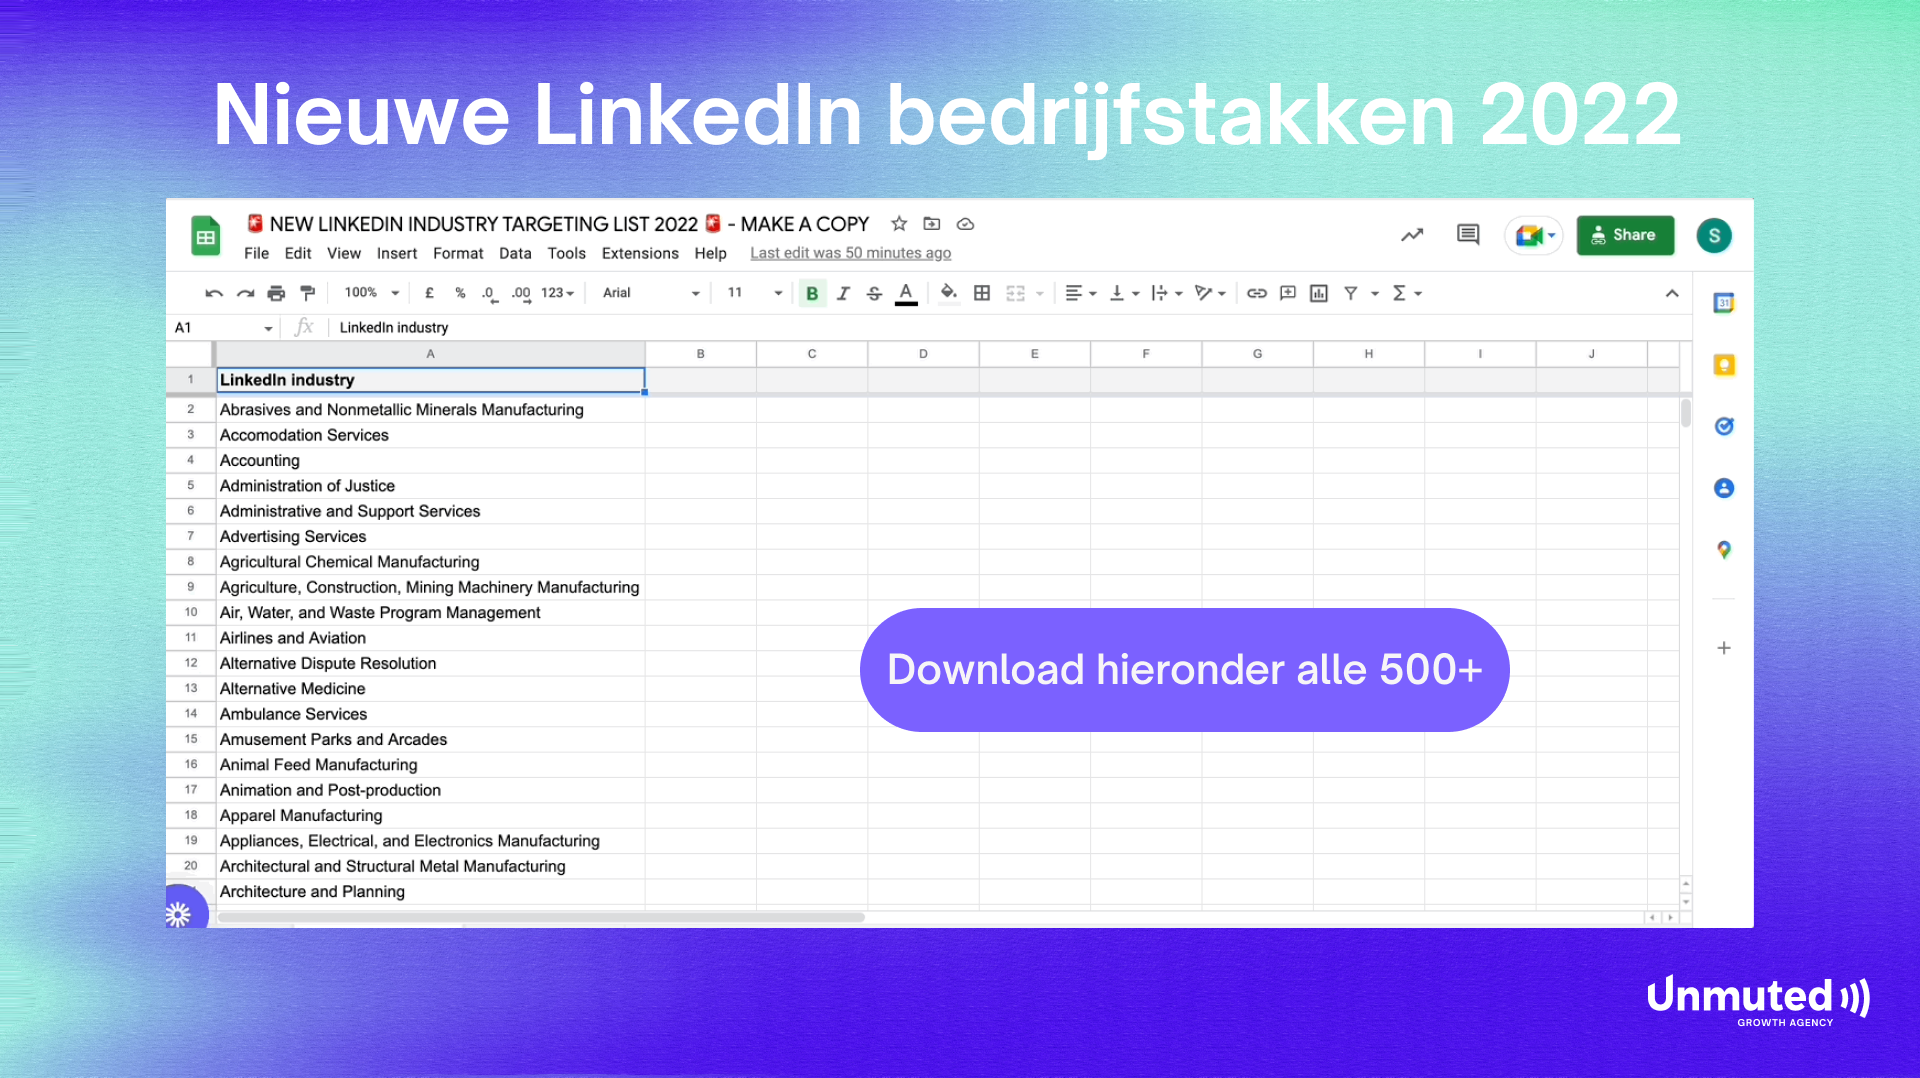This screenshot has height=1078, width=1920.
Task: Open the Insert menu
Action: point(397,253)
